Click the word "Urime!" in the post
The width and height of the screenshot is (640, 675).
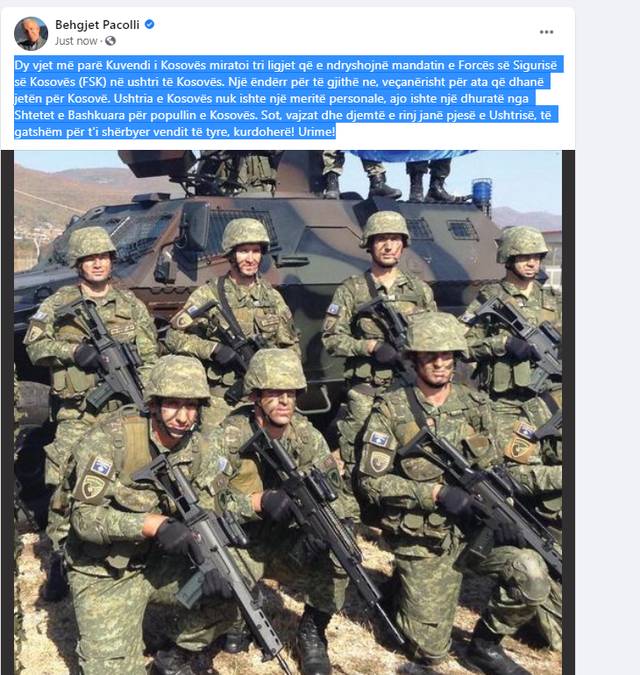coord(316,132)
